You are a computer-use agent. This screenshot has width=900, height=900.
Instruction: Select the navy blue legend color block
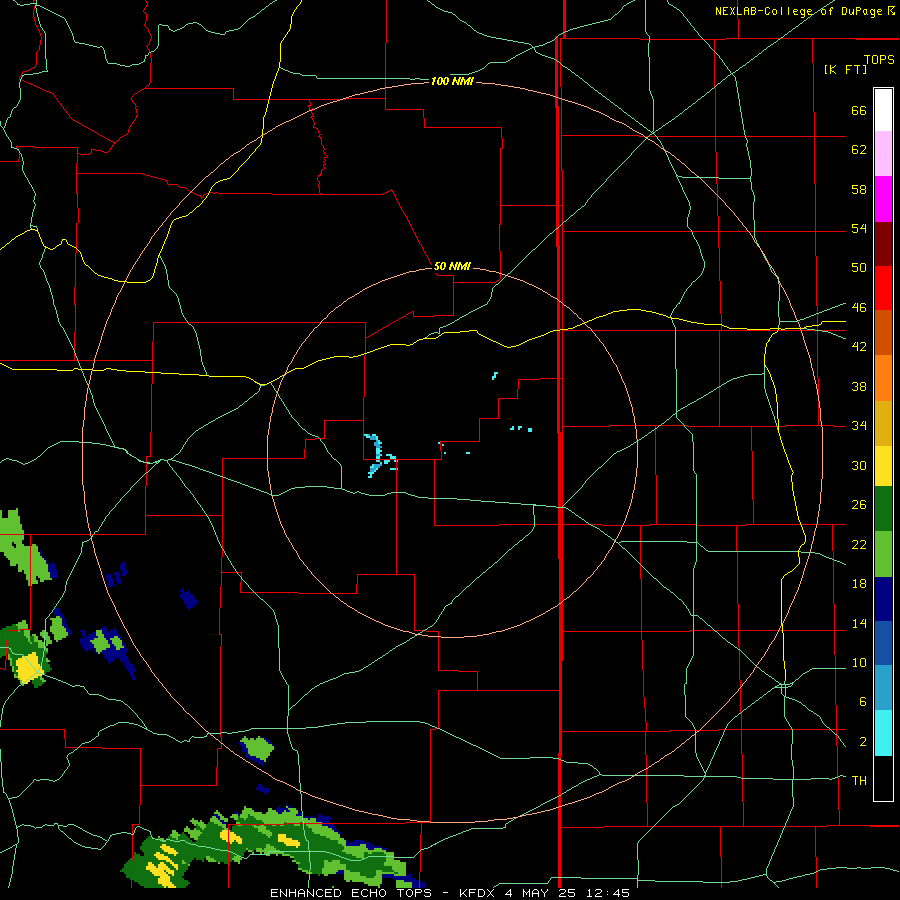(883, 599)
